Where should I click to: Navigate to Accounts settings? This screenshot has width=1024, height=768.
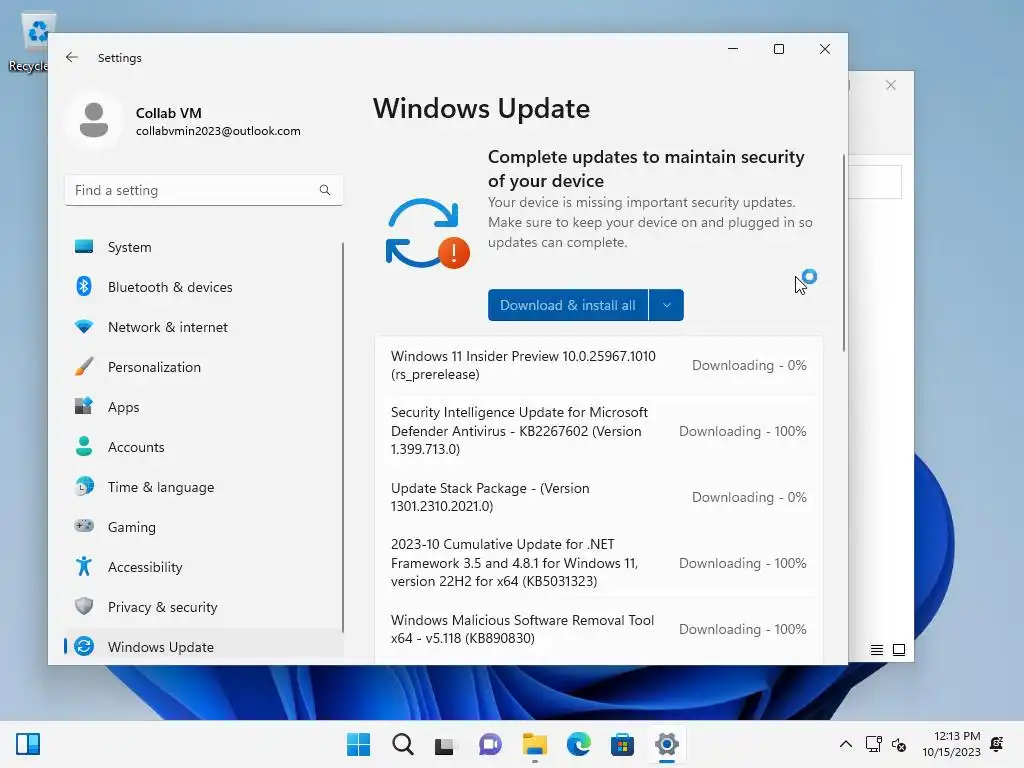click(204, 447)
